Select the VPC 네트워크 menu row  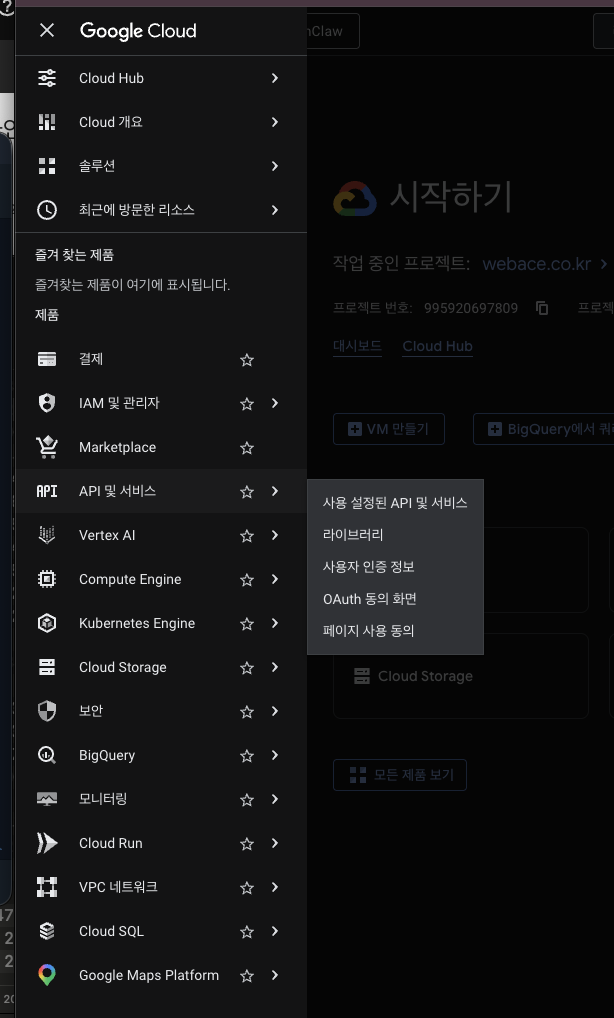pos(161,887)
